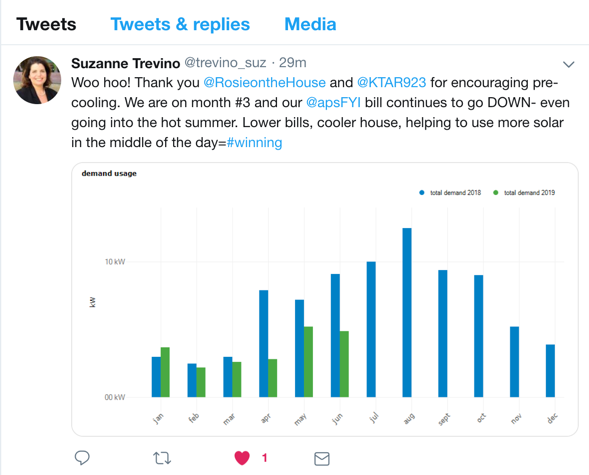This screenshot has height=475, width=589.
Task: Open Suzanne Trevino's profile picture
Action: tap(37, 80)
